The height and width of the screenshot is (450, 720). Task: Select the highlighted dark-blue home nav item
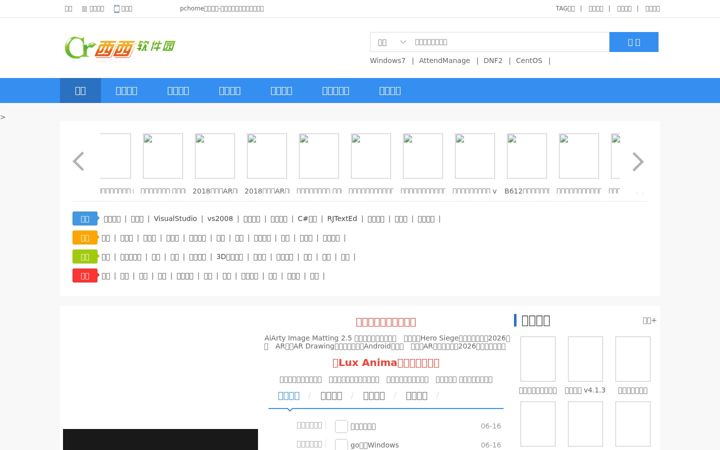(x=80, y=91)
